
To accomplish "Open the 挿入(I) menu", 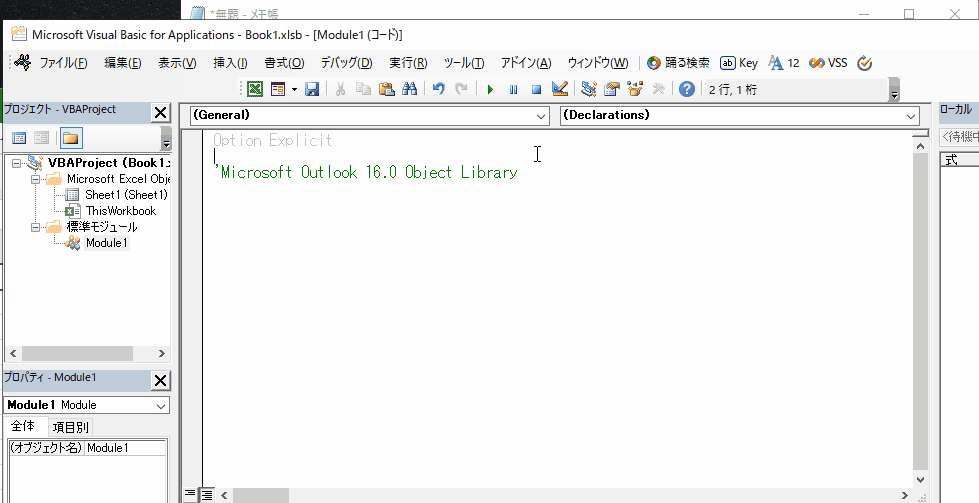I will pos(230,62).
